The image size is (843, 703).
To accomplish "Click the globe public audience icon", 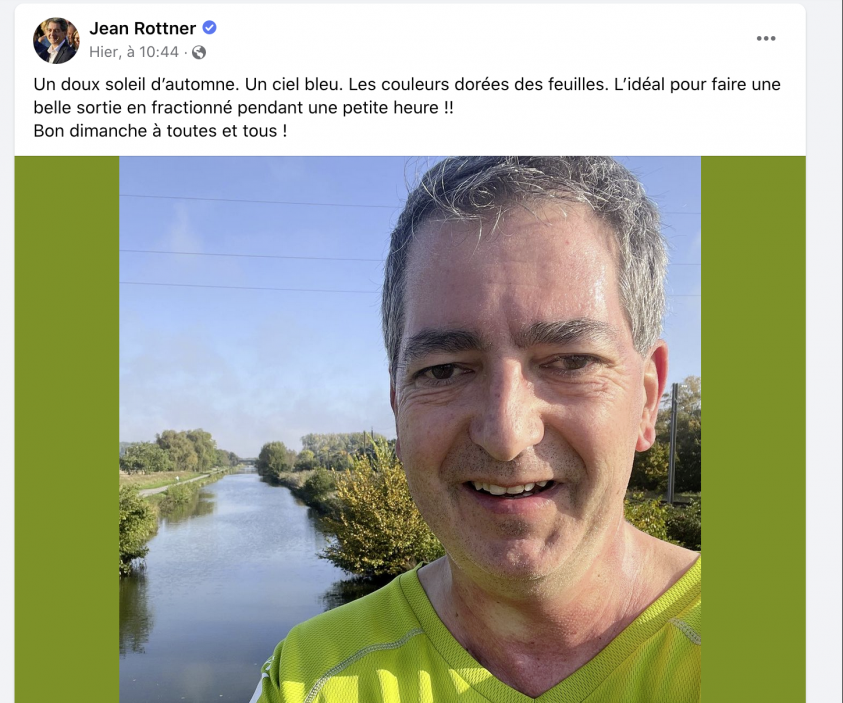I will coord(199,52).
